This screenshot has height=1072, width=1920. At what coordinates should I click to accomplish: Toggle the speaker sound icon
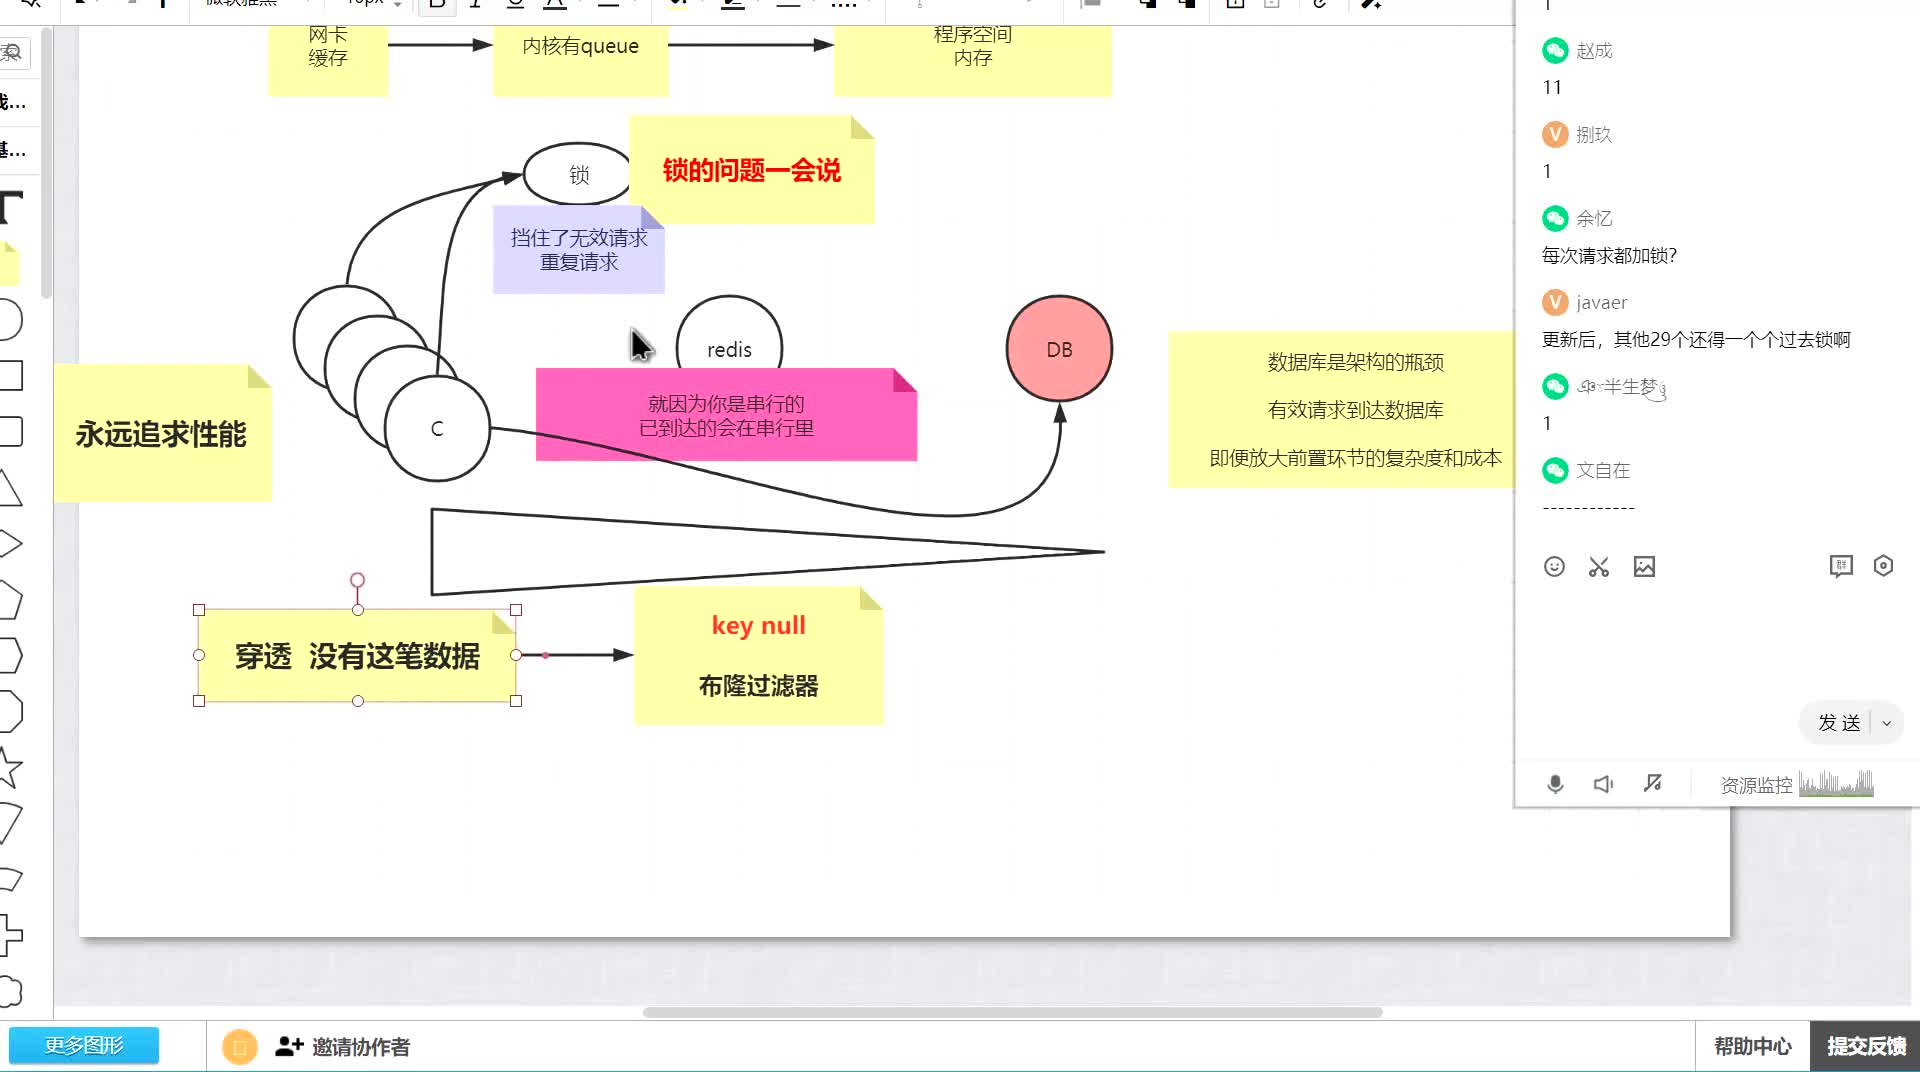point(1603,784)
